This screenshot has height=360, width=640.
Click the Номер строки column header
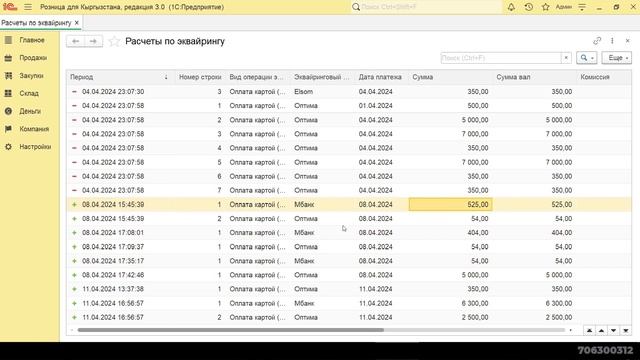(x=200, y=77)
